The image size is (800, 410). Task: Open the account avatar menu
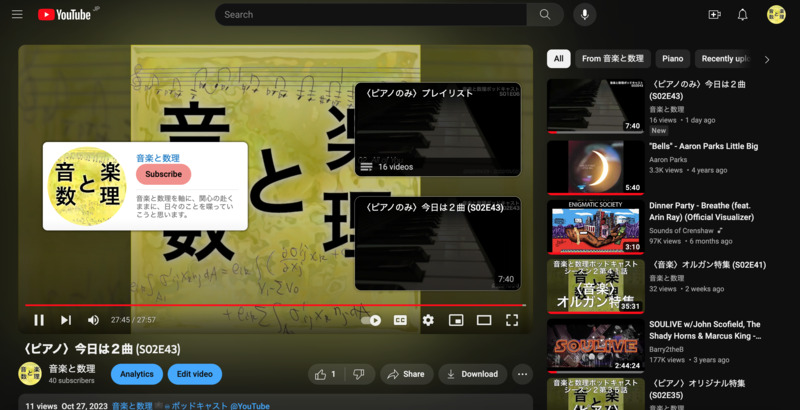(776, 15)
